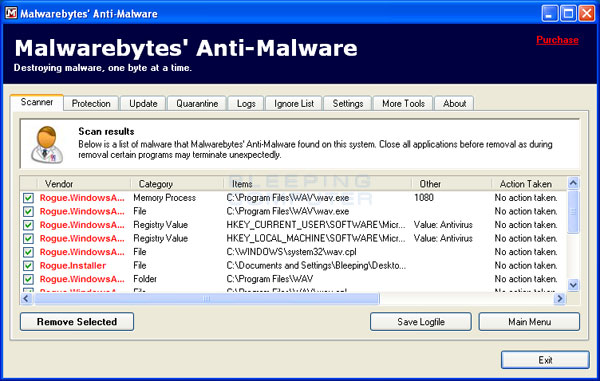Return via the Main Menu button
Screen dimensions: 600x381
(x=529, y=322)
